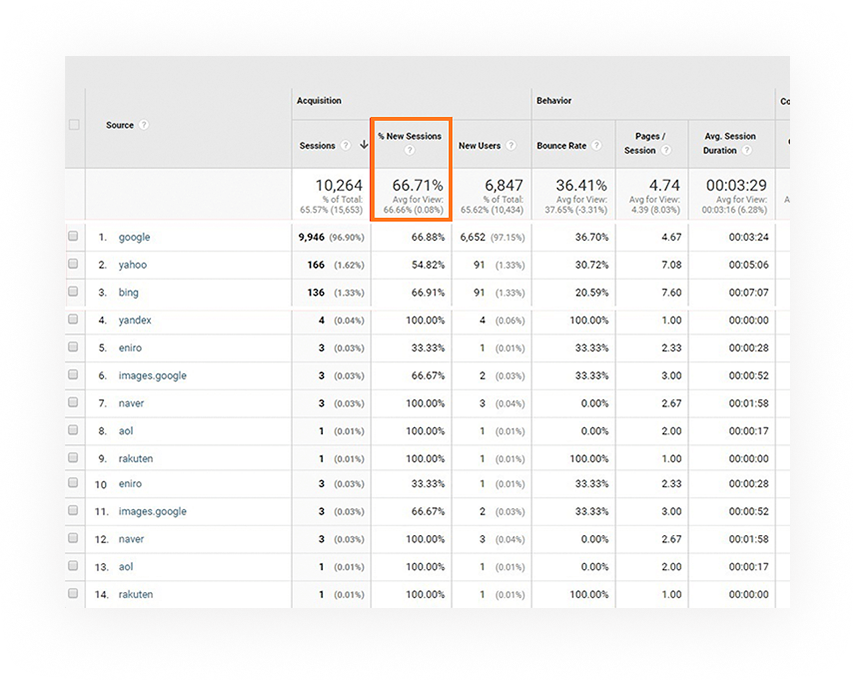This screenshot has height=680, width=853.
Task: Click the 6,847 new users total
Action: click(x=504, y=186)
